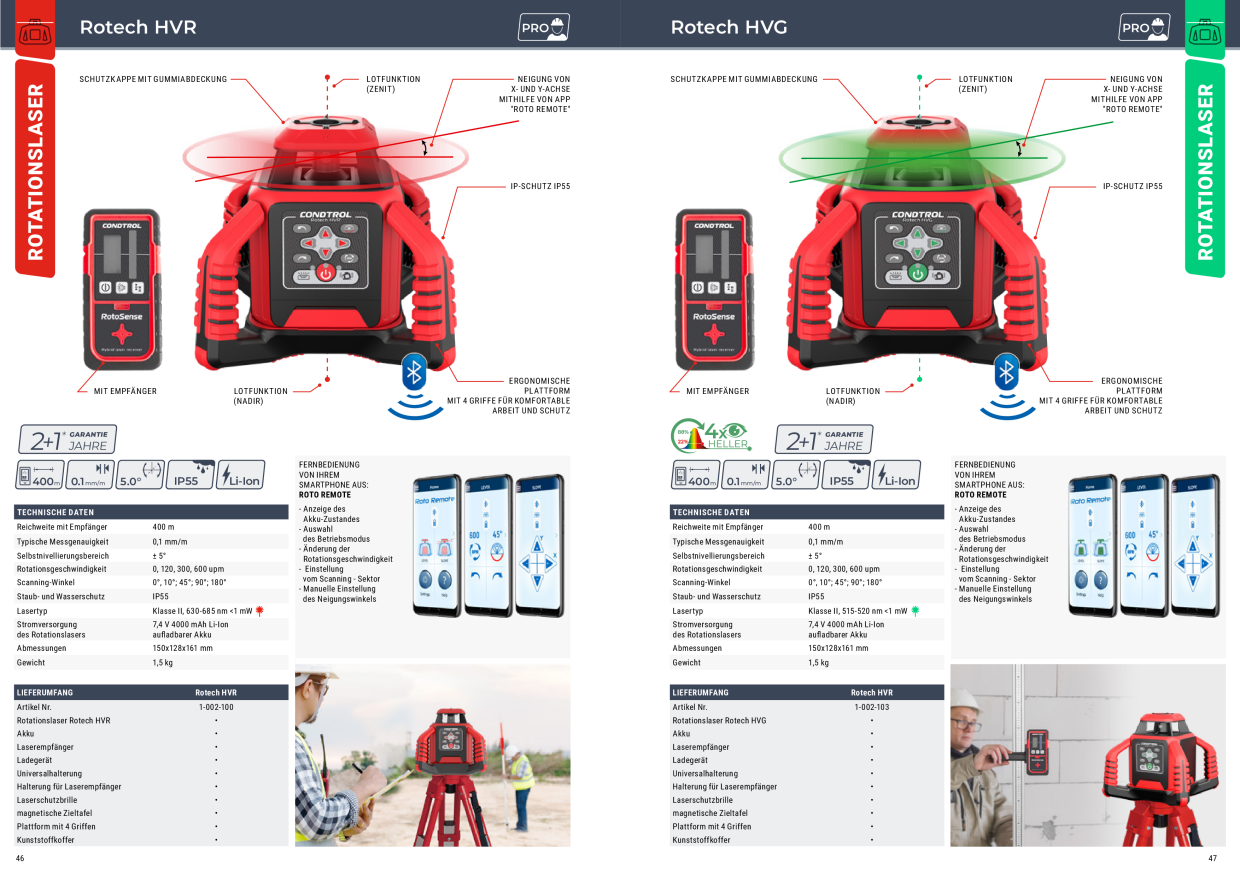Click the 2+1 Garantie Jahre badge on HVR page

click(67, 439)
